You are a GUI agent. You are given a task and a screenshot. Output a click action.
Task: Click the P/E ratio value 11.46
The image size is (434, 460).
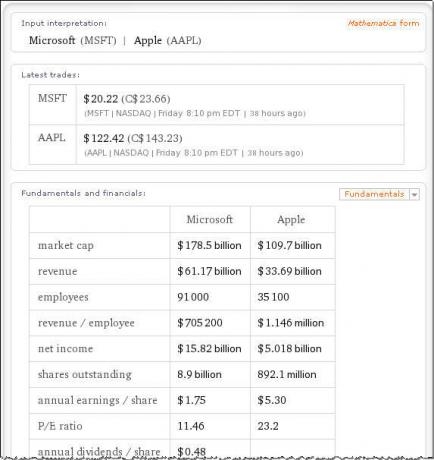point(191,426)
